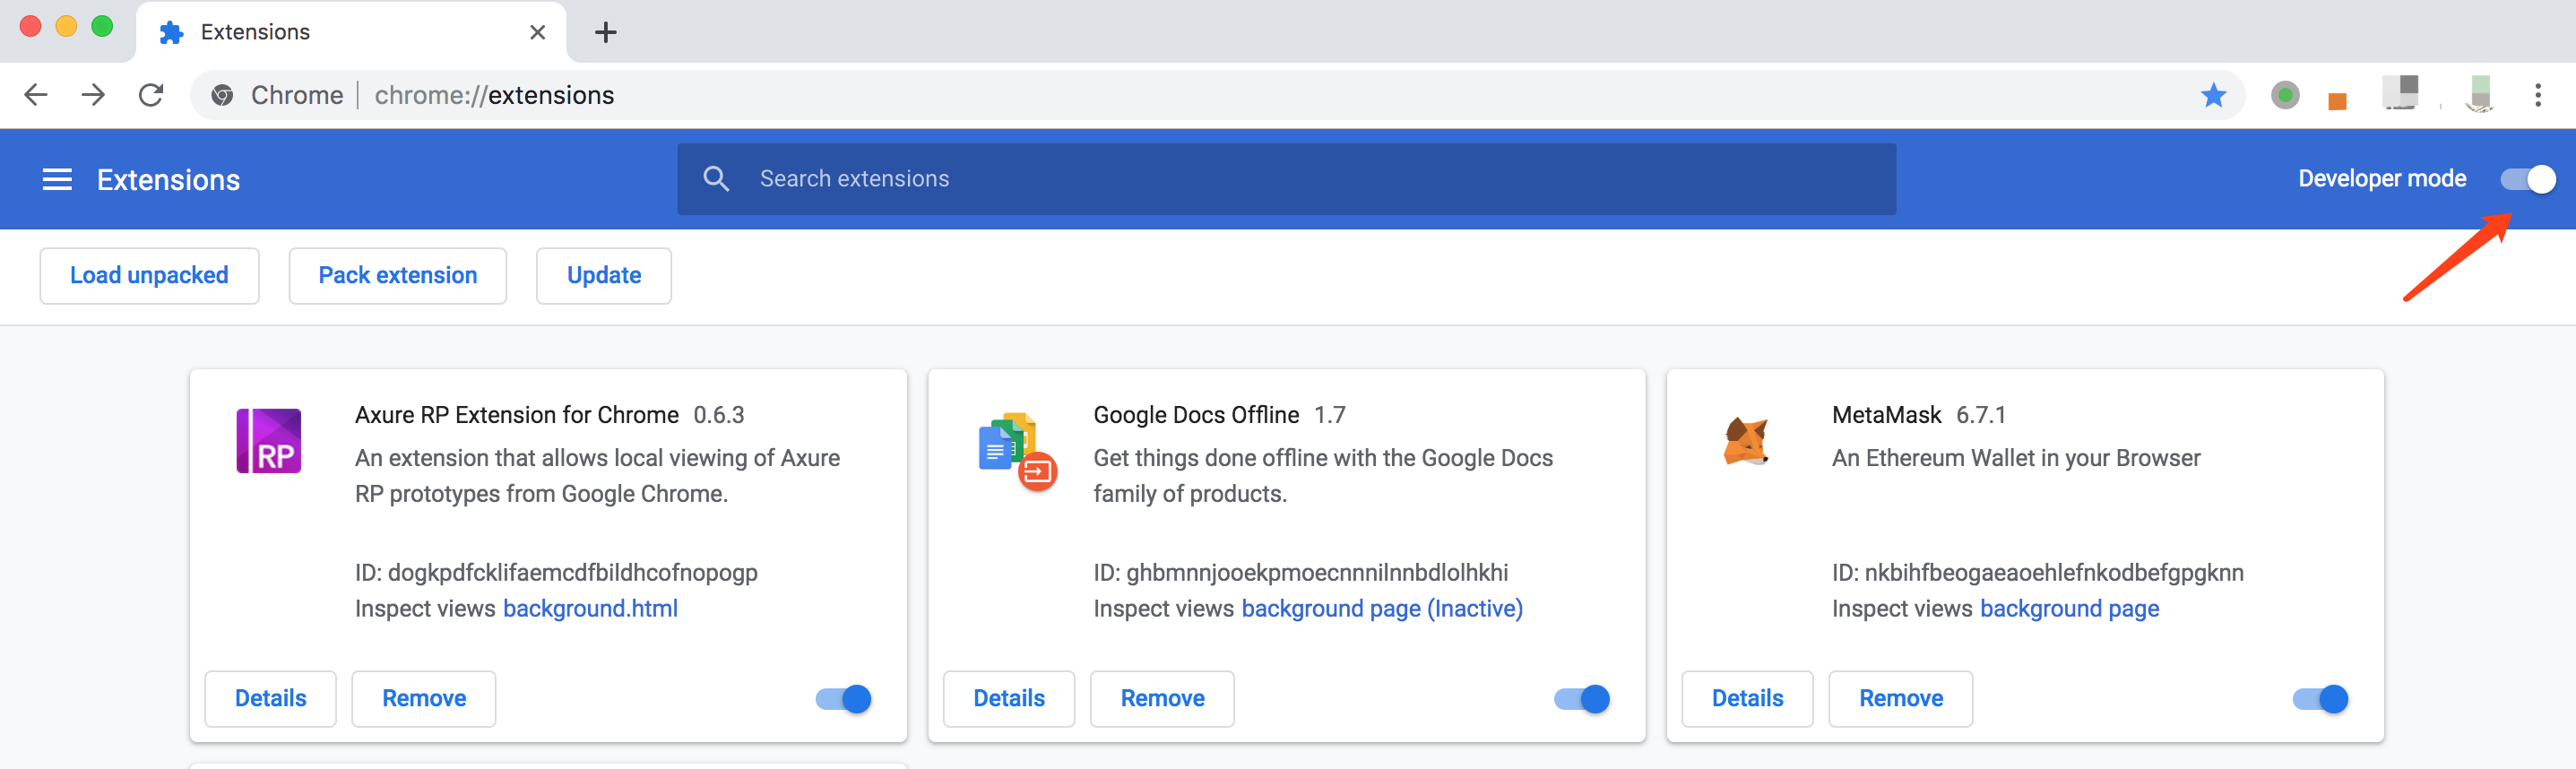Click the MetaMask fox logo
Screen dimensions: 2576x769
pos(1746,441)
